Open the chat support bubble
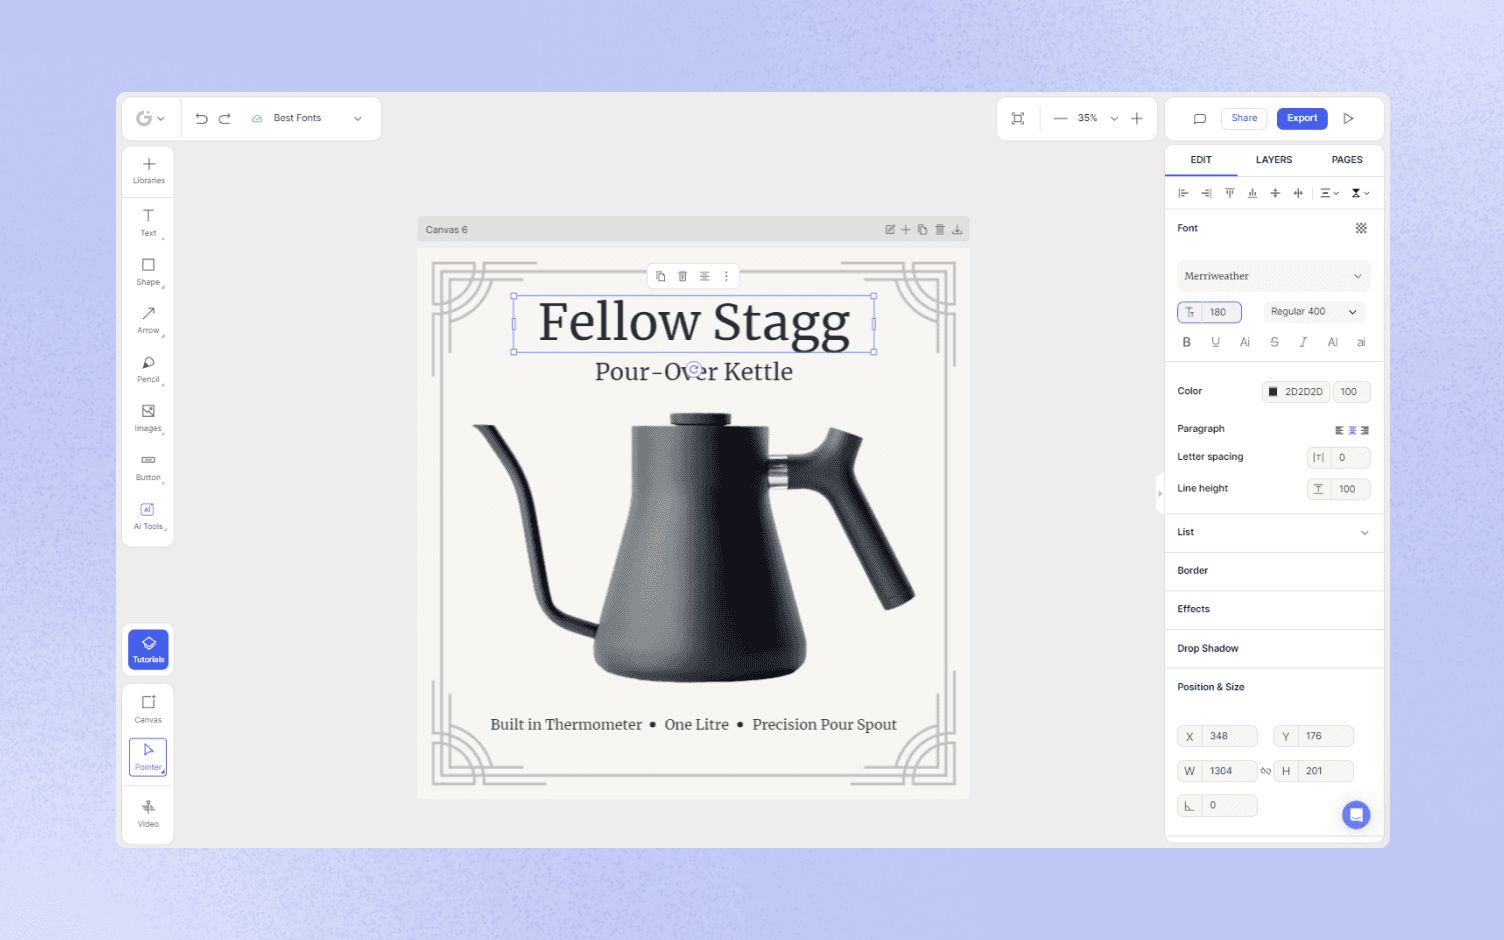The image size is (1504, 940). 1356,815
